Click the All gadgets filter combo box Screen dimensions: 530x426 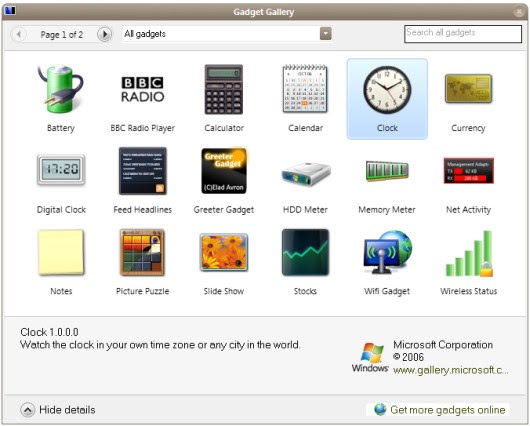(227, 33)
